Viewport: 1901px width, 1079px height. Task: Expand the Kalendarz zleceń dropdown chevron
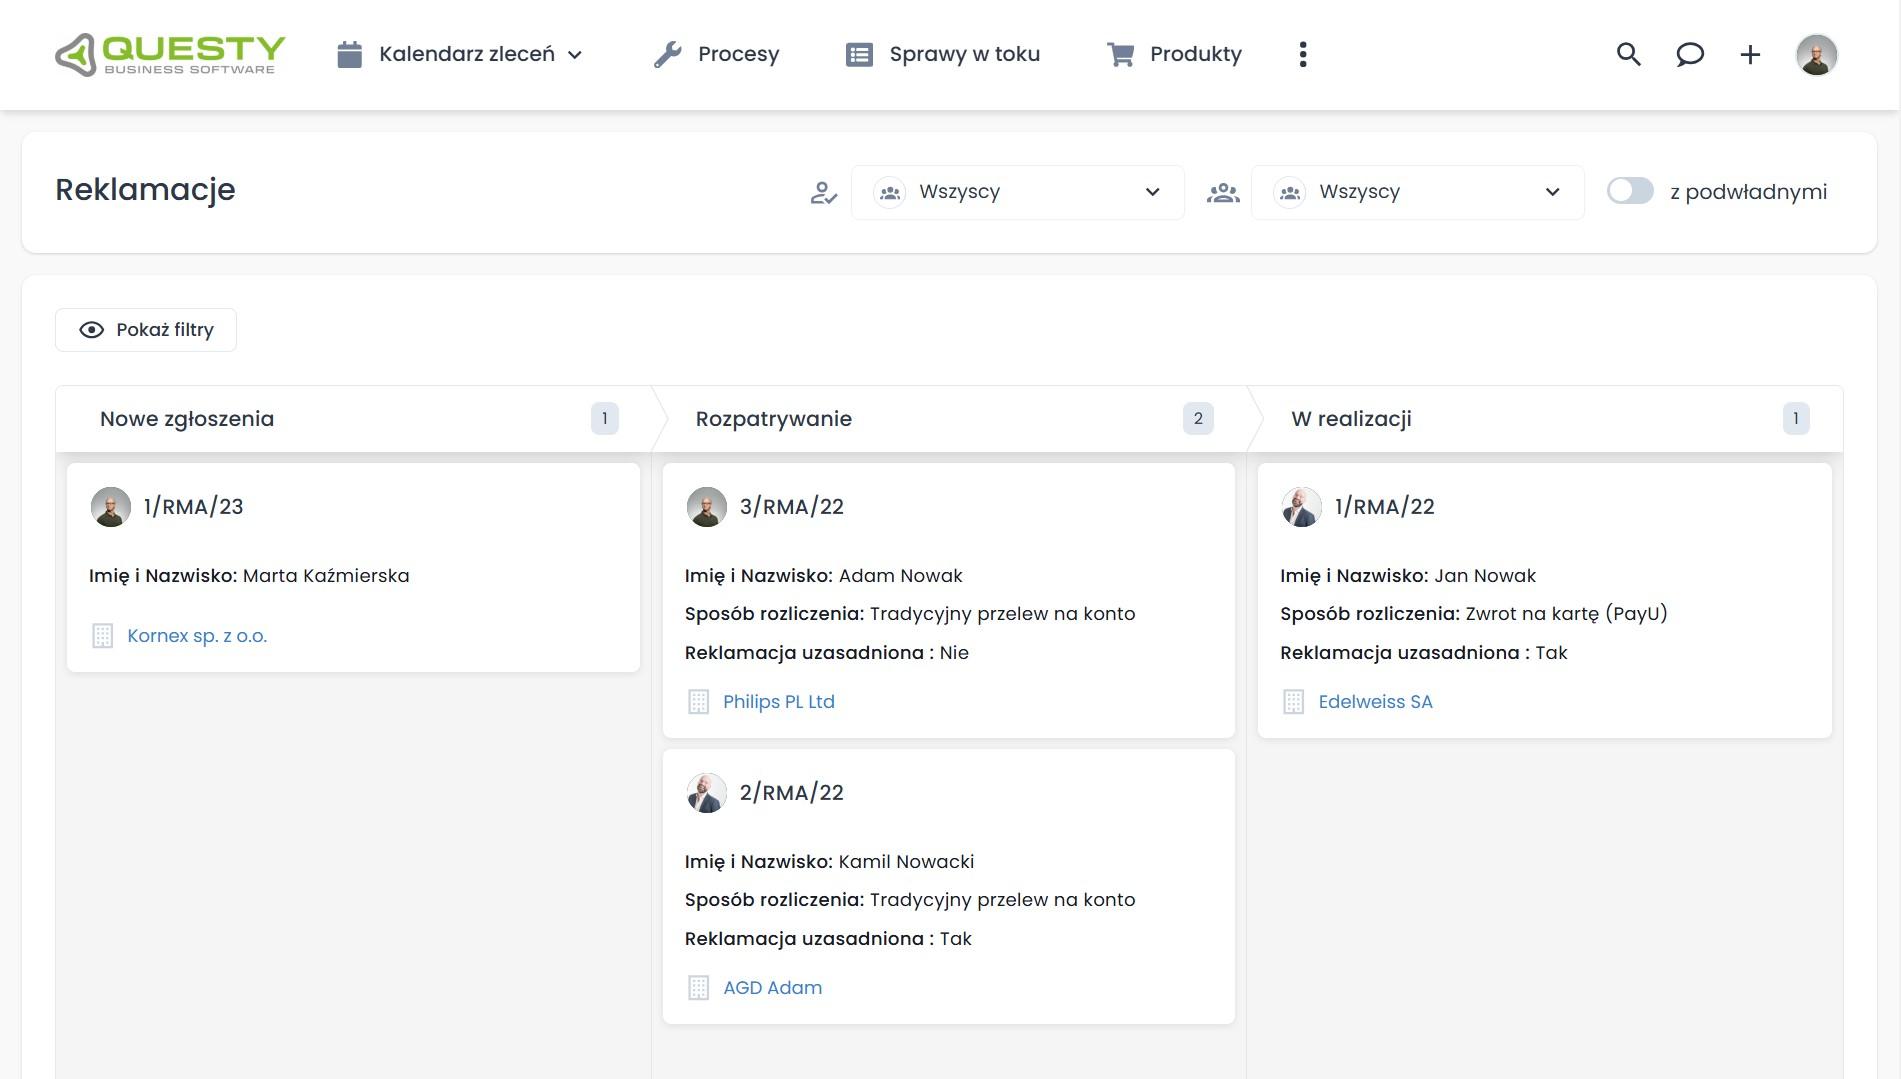[x=575, y=55]
